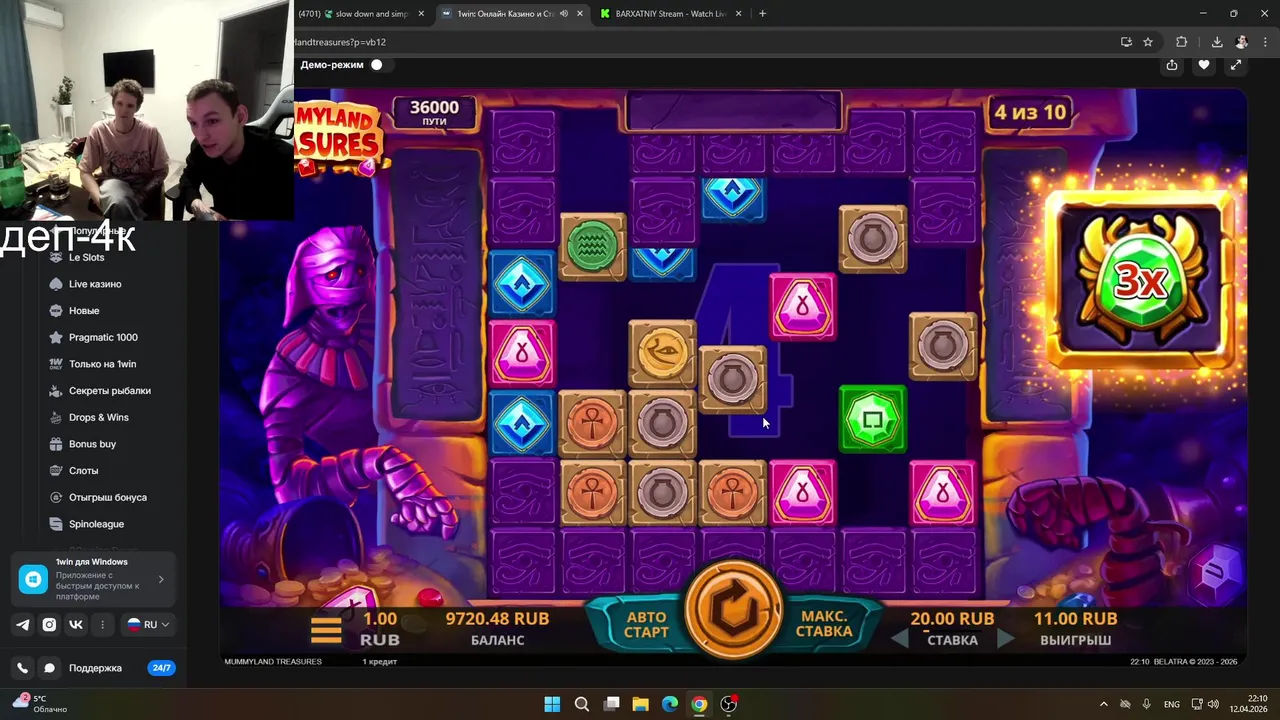Open a new browser tab

762,14
